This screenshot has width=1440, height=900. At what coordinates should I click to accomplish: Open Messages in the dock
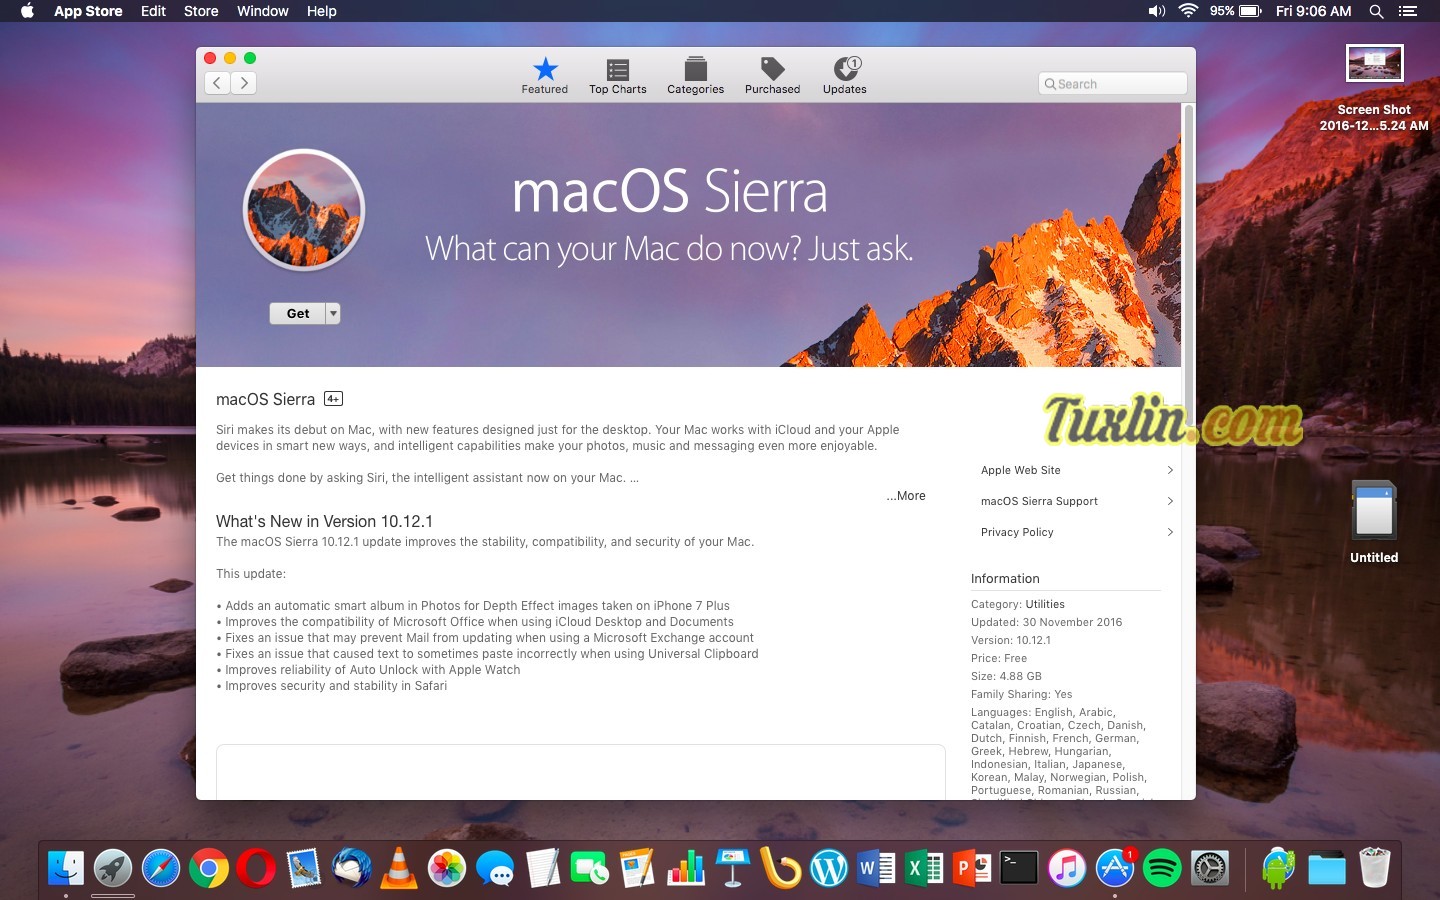(495, 868)
